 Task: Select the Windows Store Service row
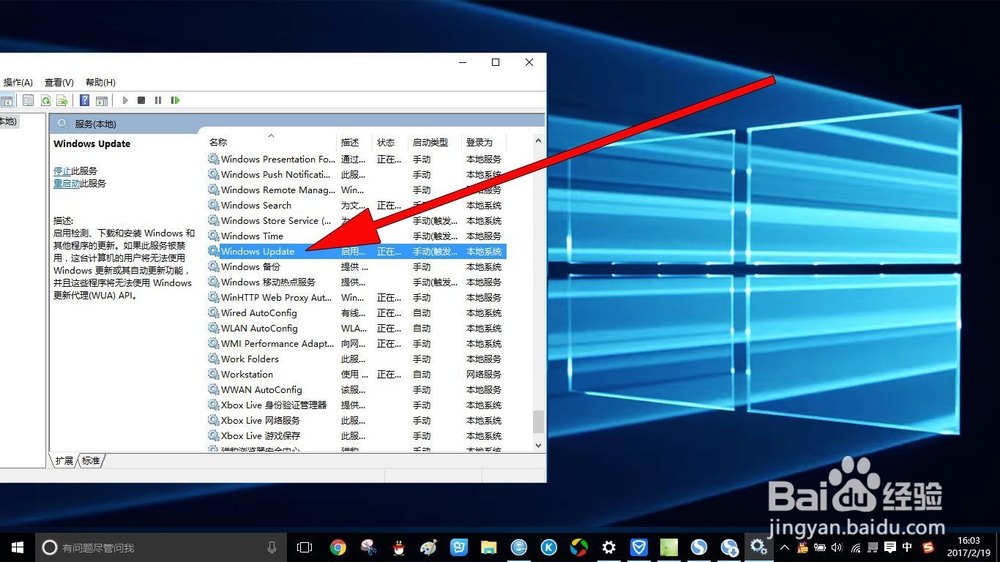pos(356,221)
